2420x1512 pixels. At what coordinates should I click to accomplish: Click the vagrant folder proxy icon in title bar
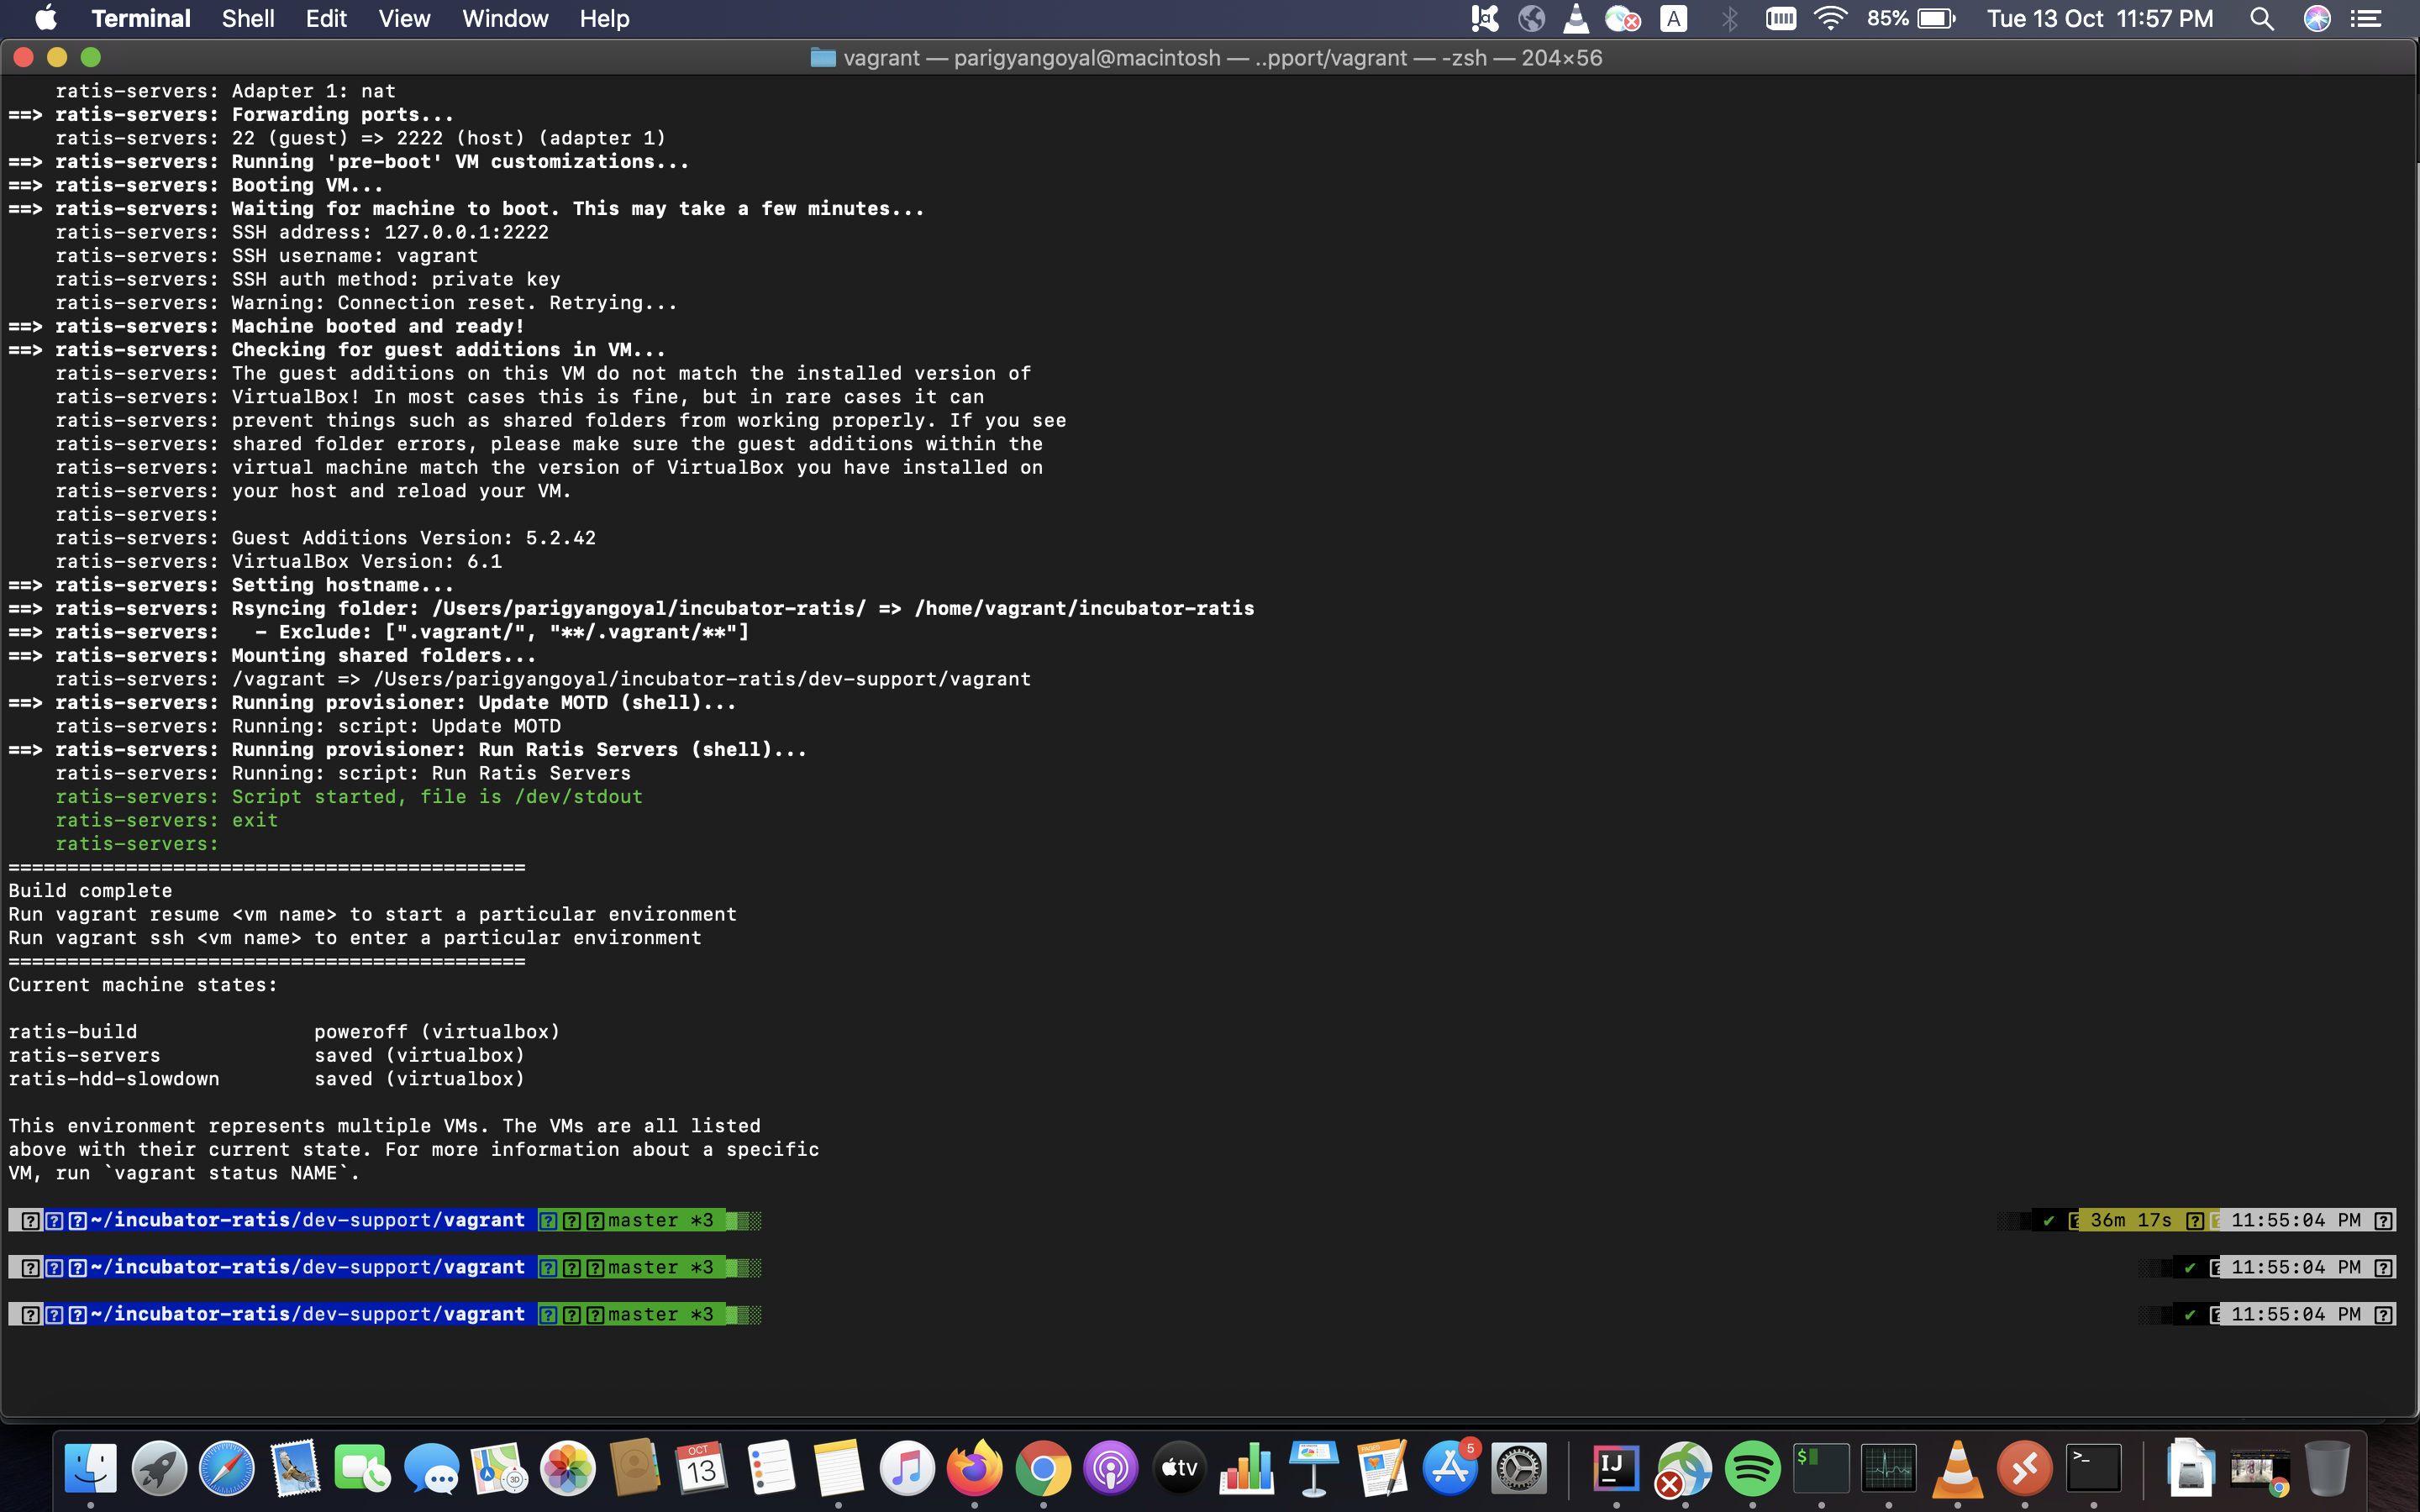click(823, 57)
